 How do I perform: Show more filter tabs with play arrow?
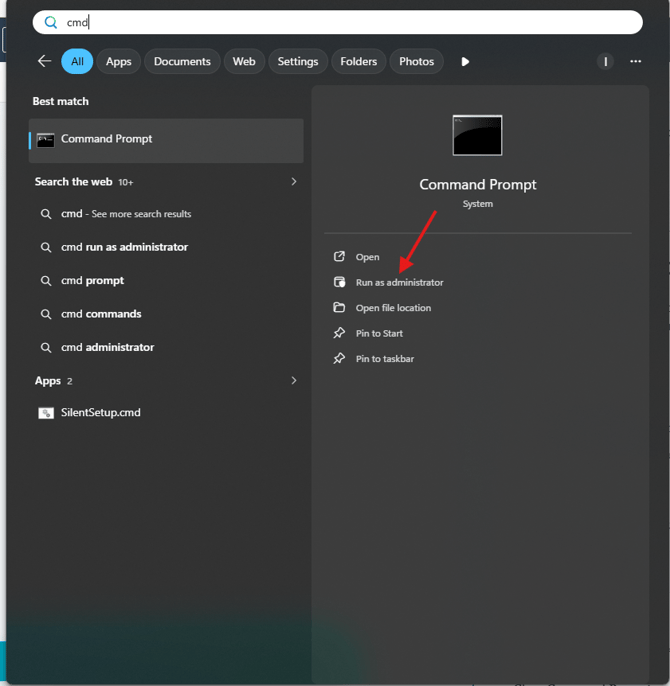tap(465, 62)
